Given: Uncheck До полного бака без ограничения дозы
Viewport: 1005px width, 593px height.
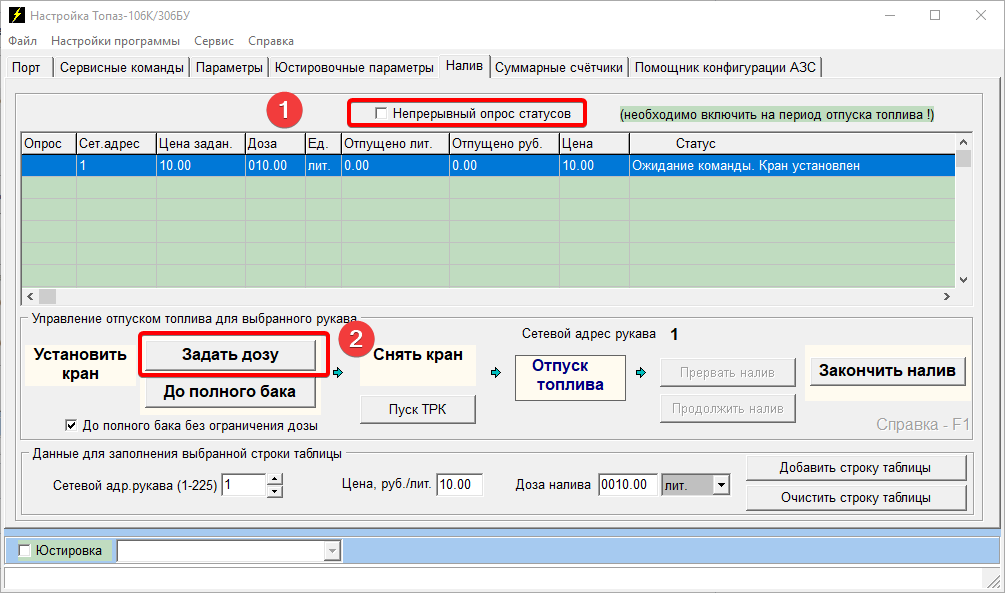Looking at the screenshot, I should pyautogui.click(x=71, y=425).
